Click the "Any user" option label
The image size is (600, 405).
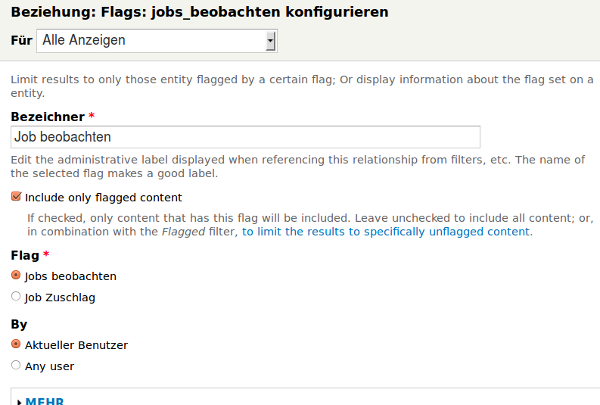pyautogui.click(x=49, y=366)
